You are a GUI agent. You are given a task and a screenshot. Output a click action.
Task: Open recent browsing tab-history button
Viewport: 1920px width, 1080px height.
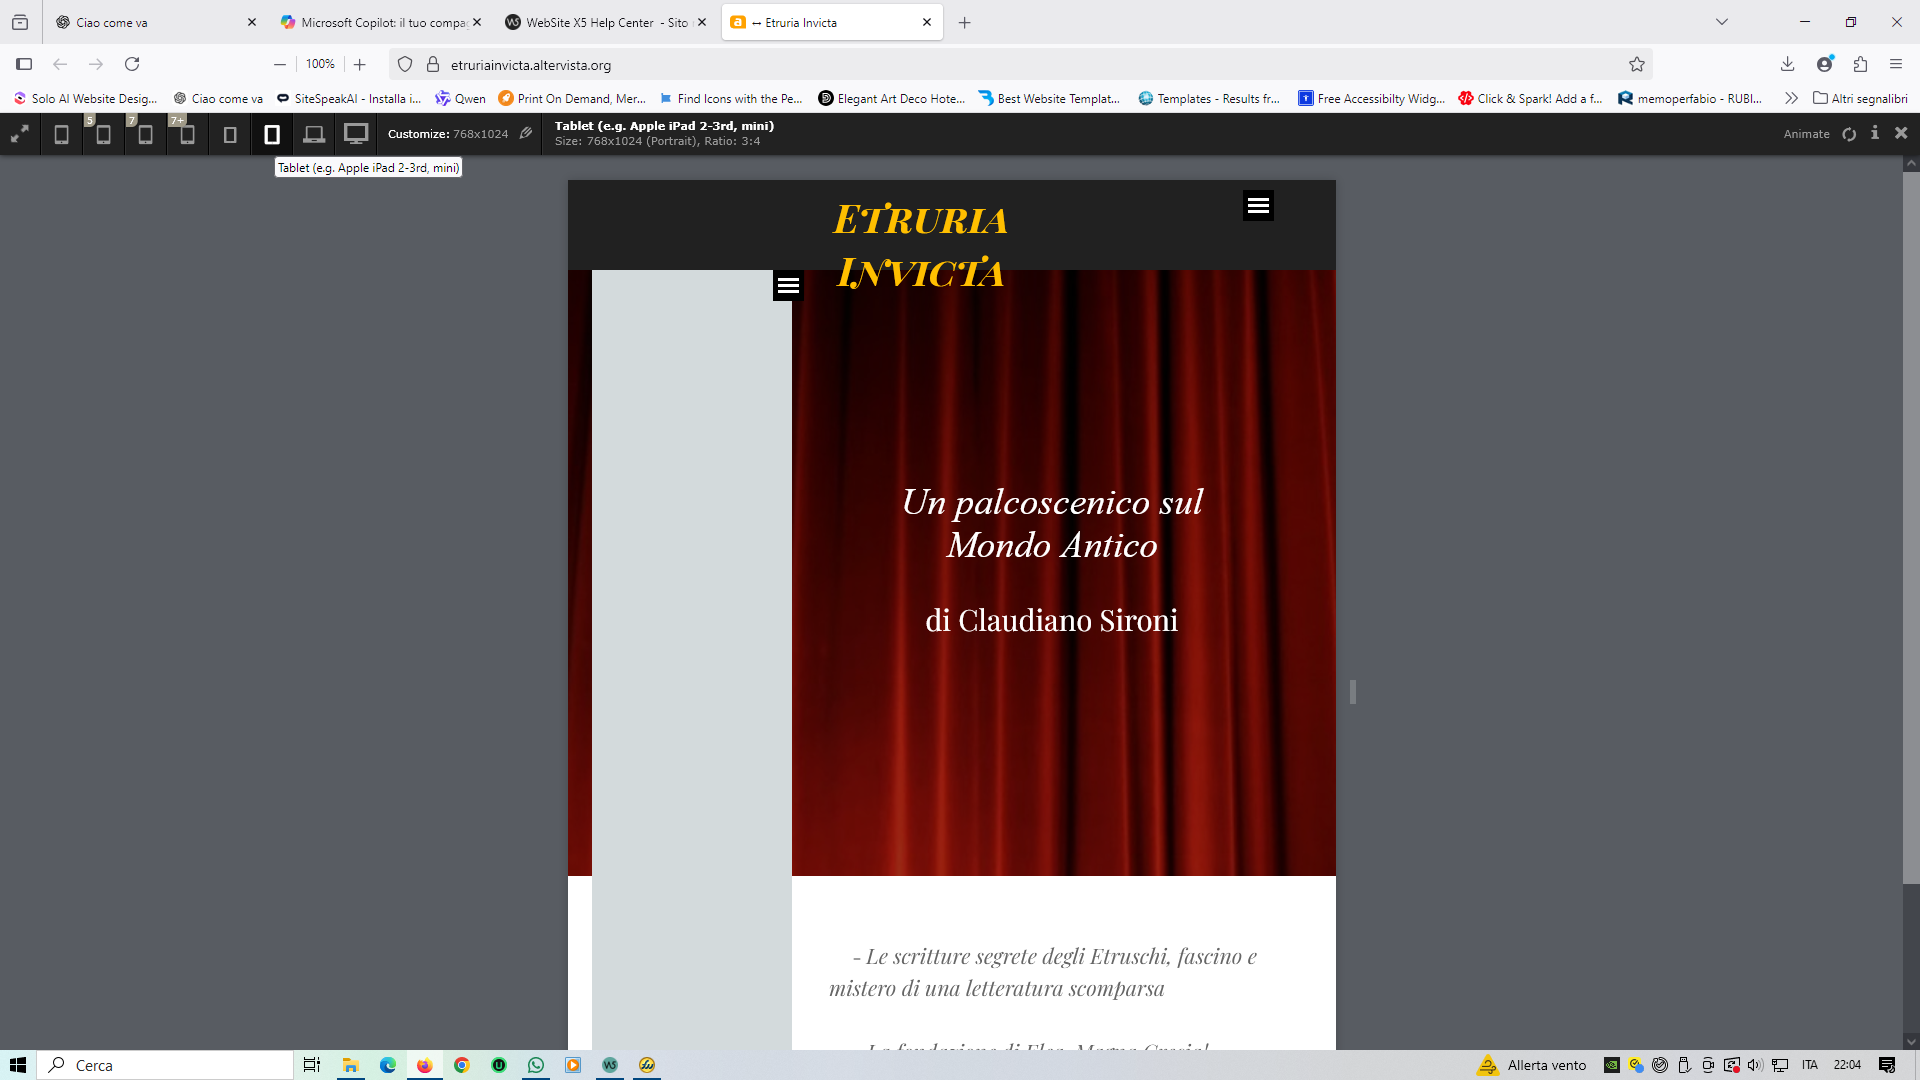[x=20, y=22]
